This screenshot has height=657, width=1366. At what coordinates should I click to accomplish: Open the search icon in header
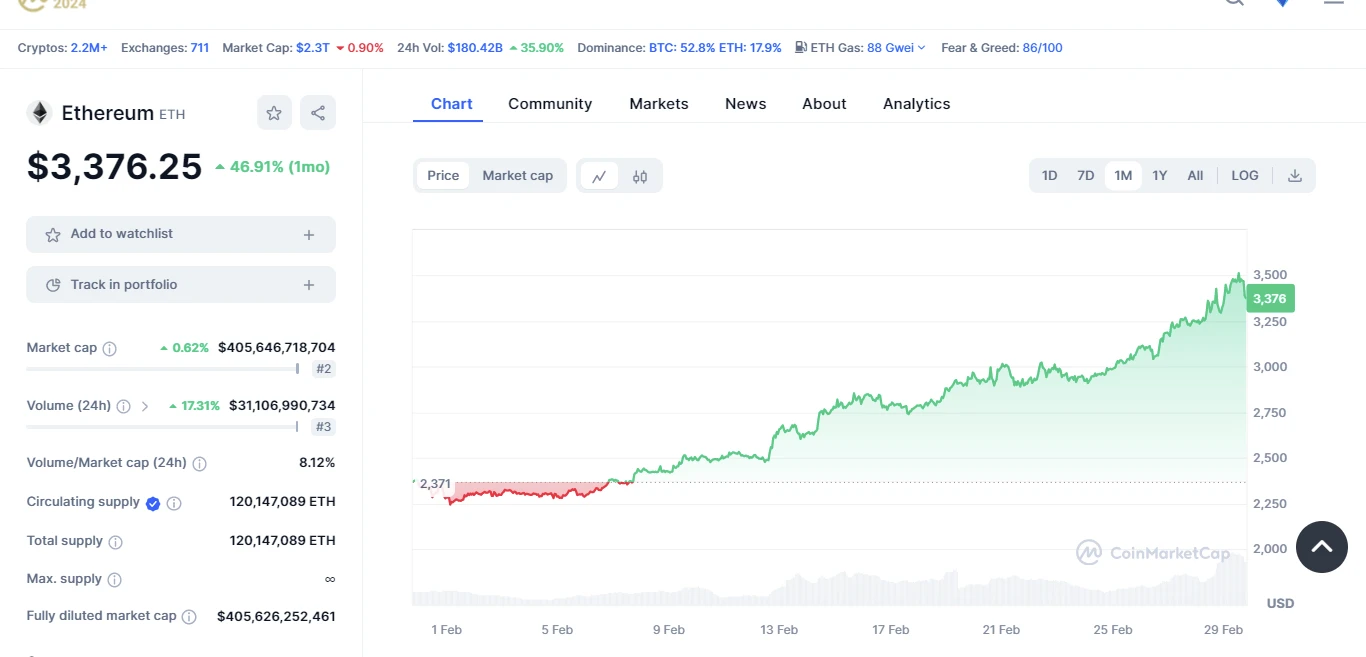point(1235,3)
